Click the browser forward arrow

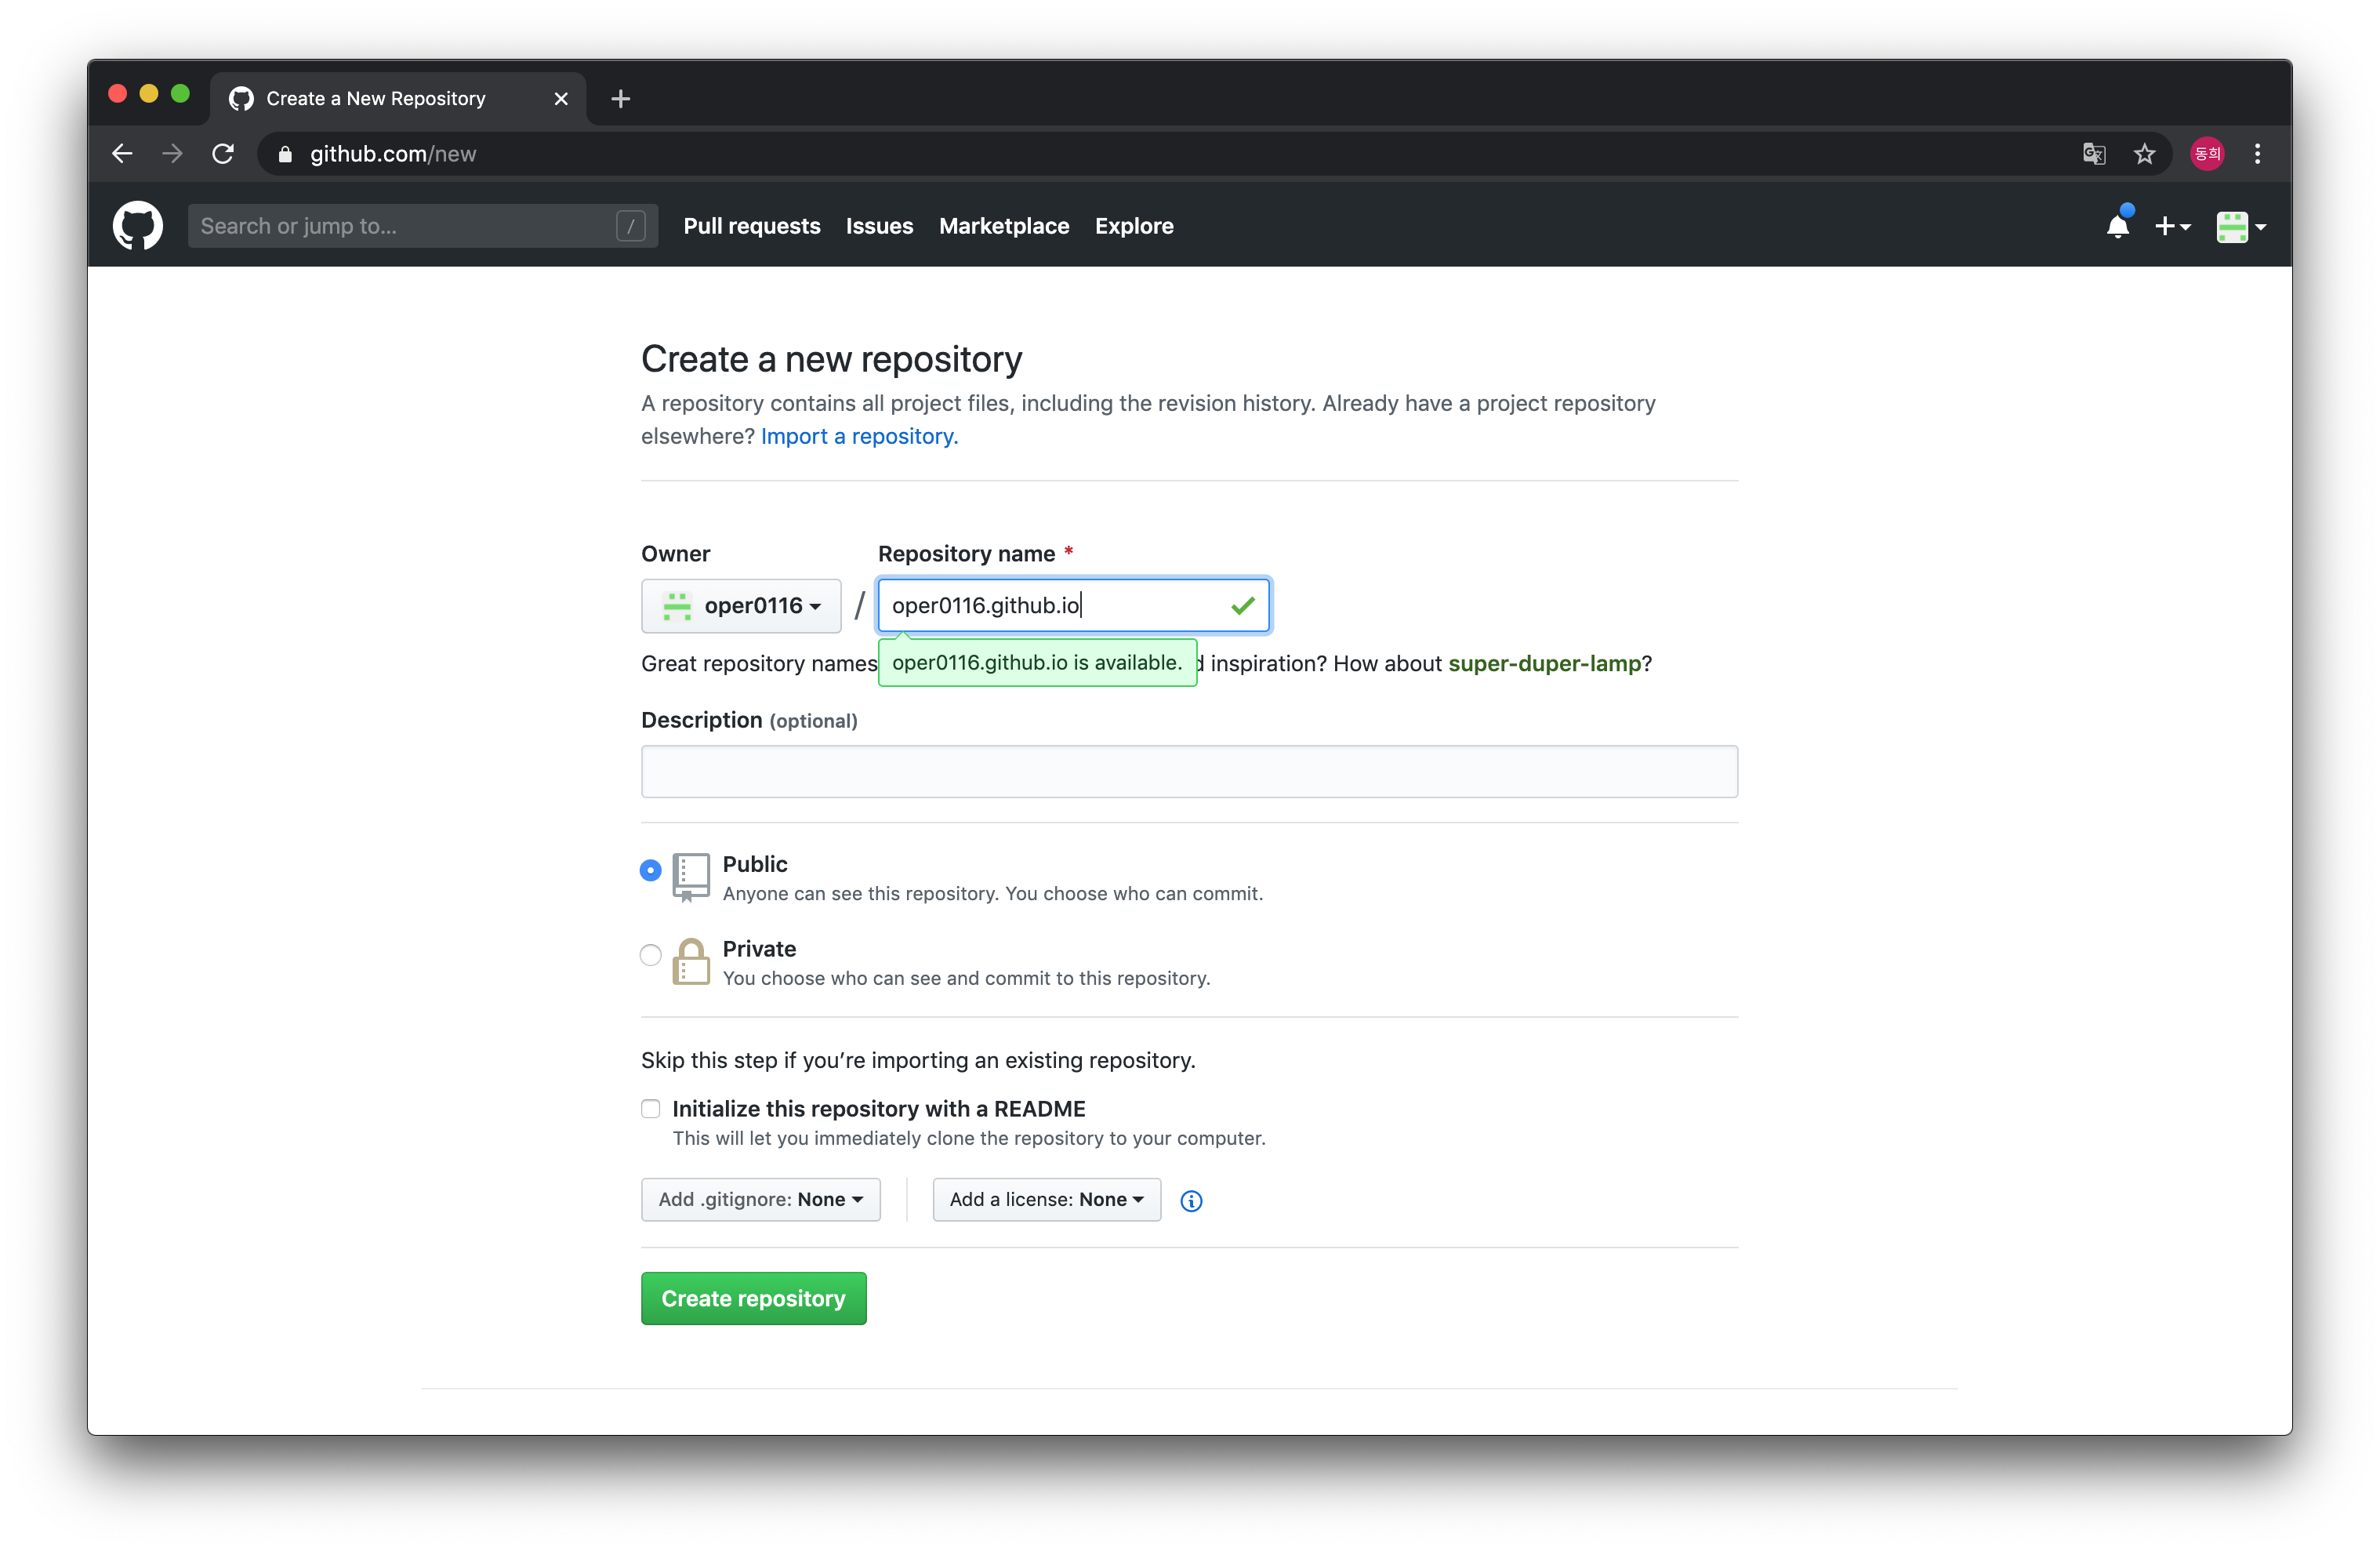pos(172,154)
